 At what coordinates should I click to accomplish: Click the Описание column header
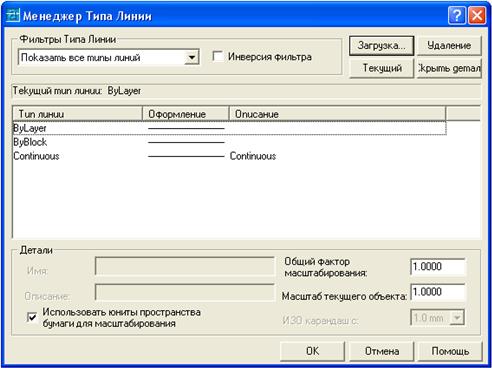point(337,114)
